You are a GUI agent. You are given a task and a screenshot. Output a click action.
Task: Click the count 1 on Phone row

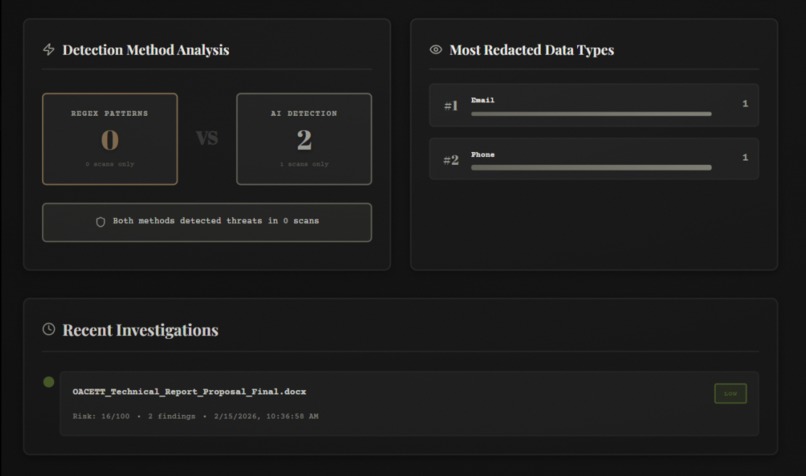coord(745,158)
